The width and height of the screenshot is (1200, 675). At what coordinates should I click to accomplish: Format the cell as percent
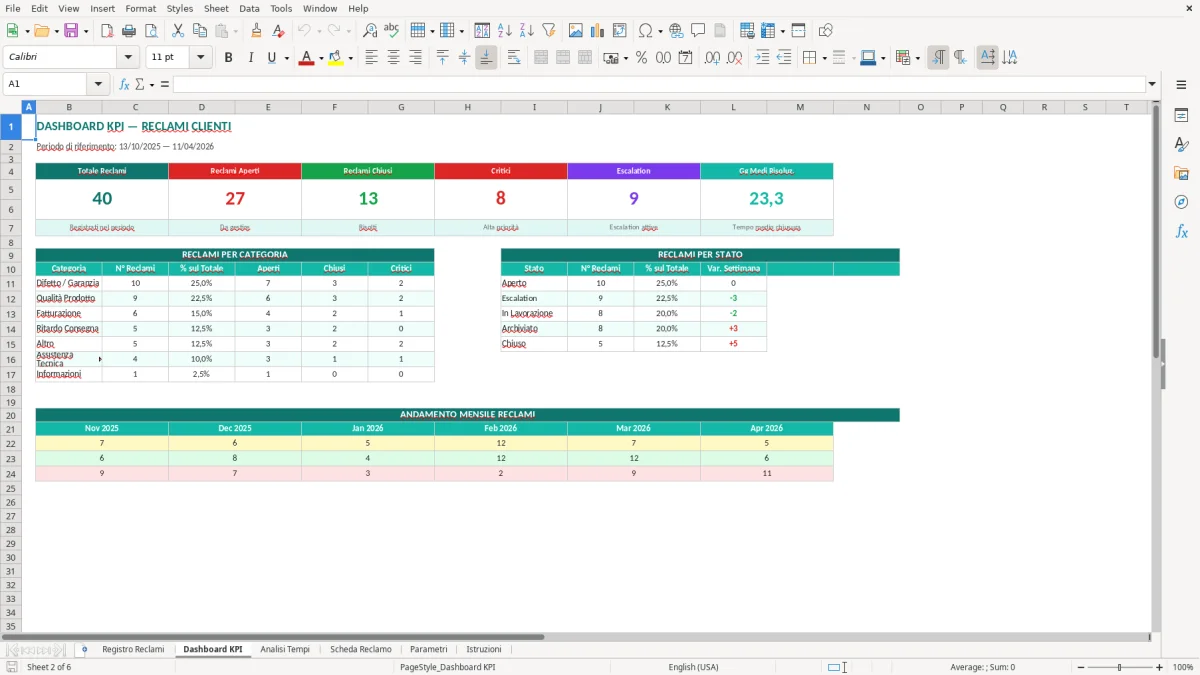point(641,58)
